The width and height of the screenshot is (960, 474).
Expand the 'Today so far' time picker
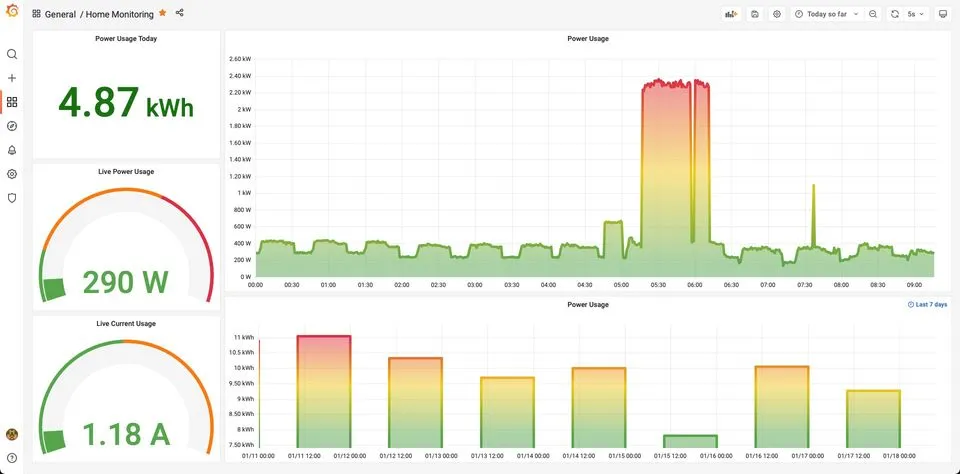point(827,14)
